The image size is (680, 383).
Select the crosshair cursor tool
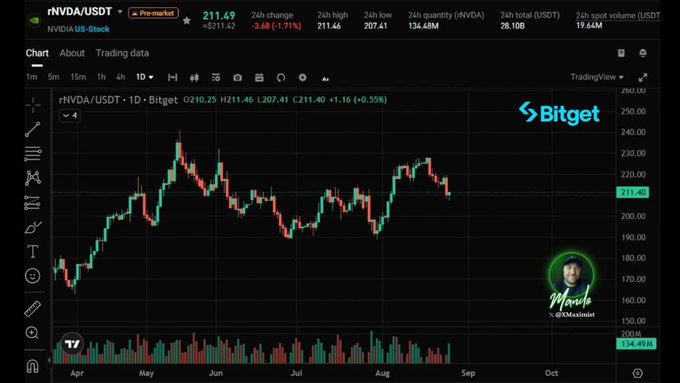[33, 105]
